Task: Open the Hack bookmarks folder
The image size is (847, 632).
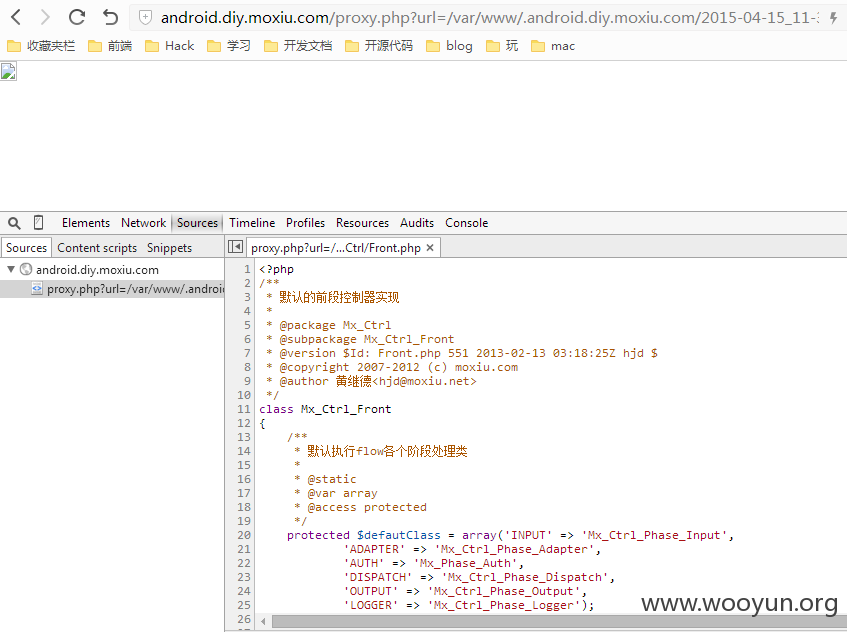Action: pos(170,46)
